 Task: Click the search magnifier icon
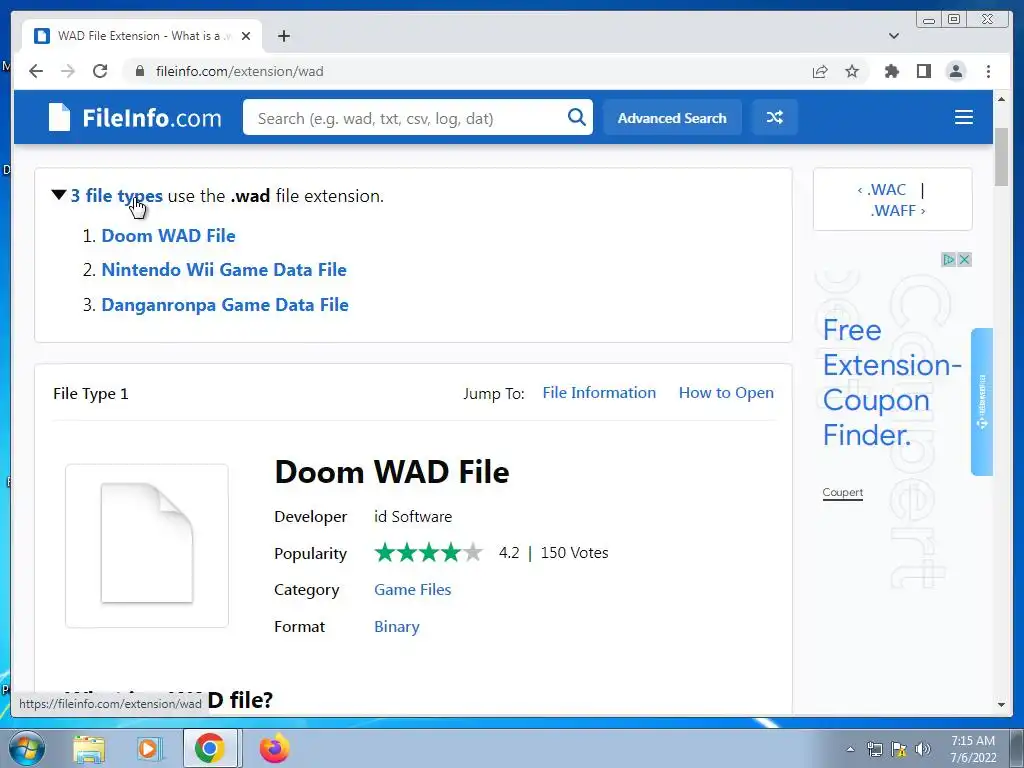pos(577,118)
